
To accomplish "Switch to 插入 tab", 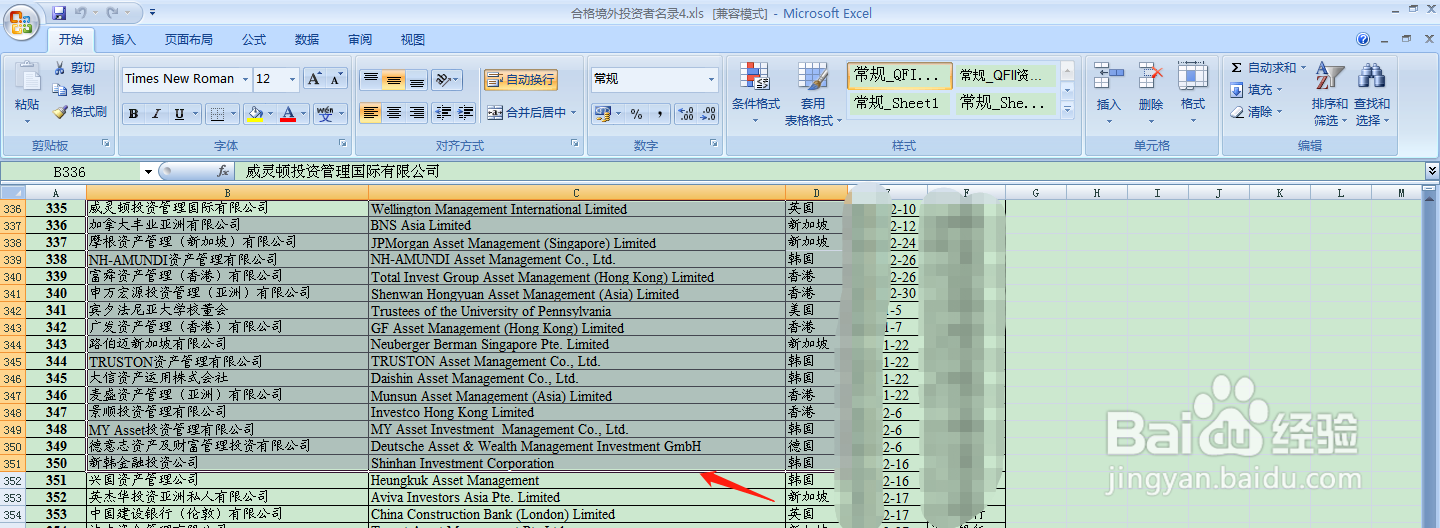I will [x=124, y=40].
